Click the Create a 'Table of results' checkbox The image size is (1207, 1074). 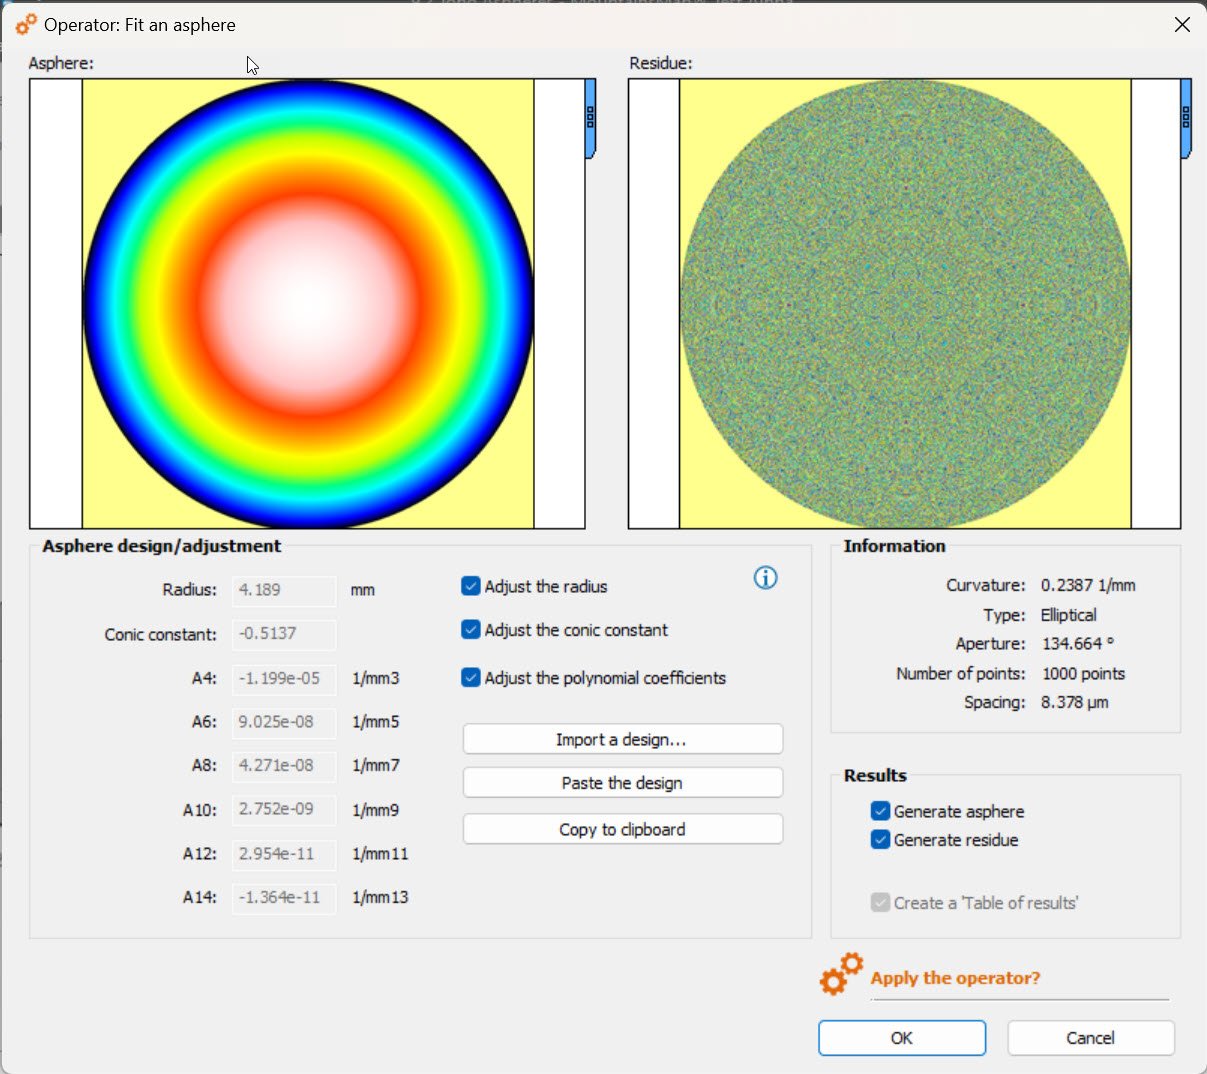[x=880, y=902]
